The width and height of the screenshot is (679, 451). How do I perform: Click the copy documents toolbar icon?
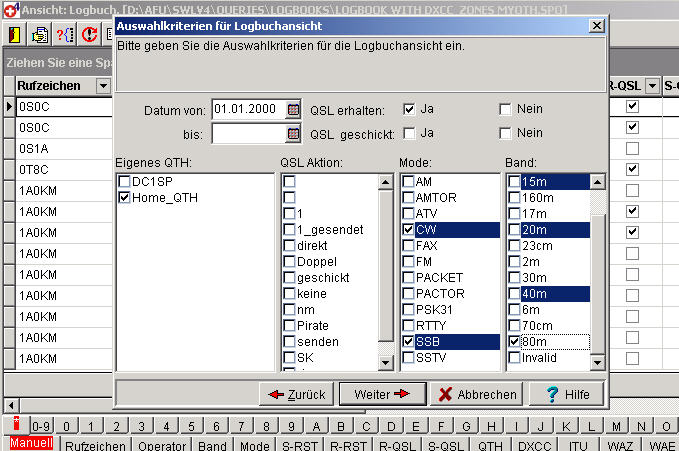point(40,34)
